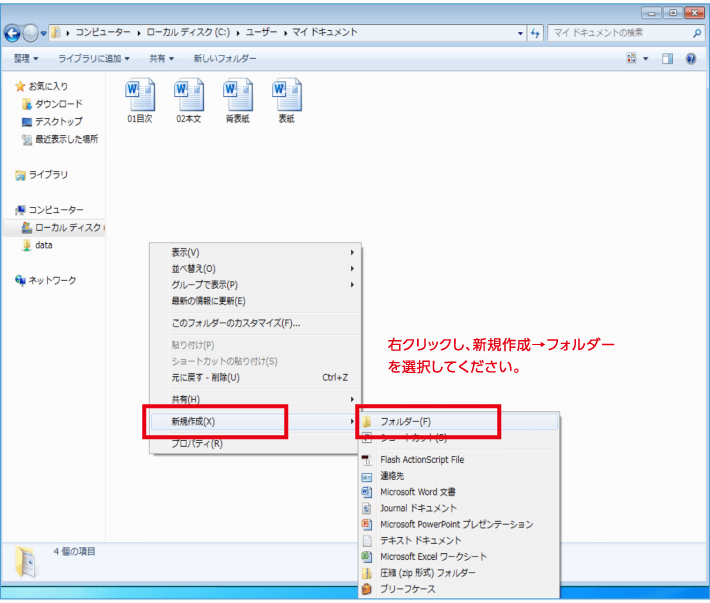Screen dimensions: 710x603
Task: Select ネットワーク in navigation pane
Action: (51, 280)
